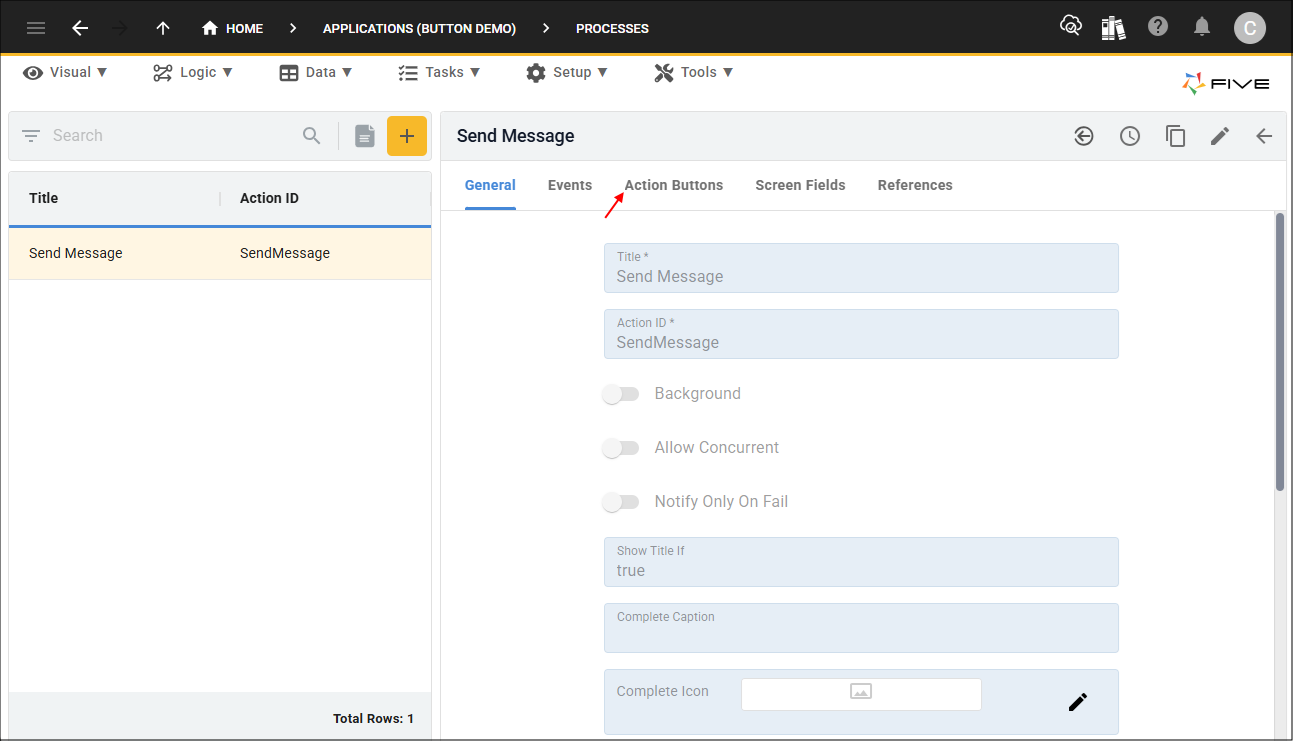This screenshot has height=741, width=1293.
Task: Go back with the top-bar back arrow
Action: click(x=80, y=28)
